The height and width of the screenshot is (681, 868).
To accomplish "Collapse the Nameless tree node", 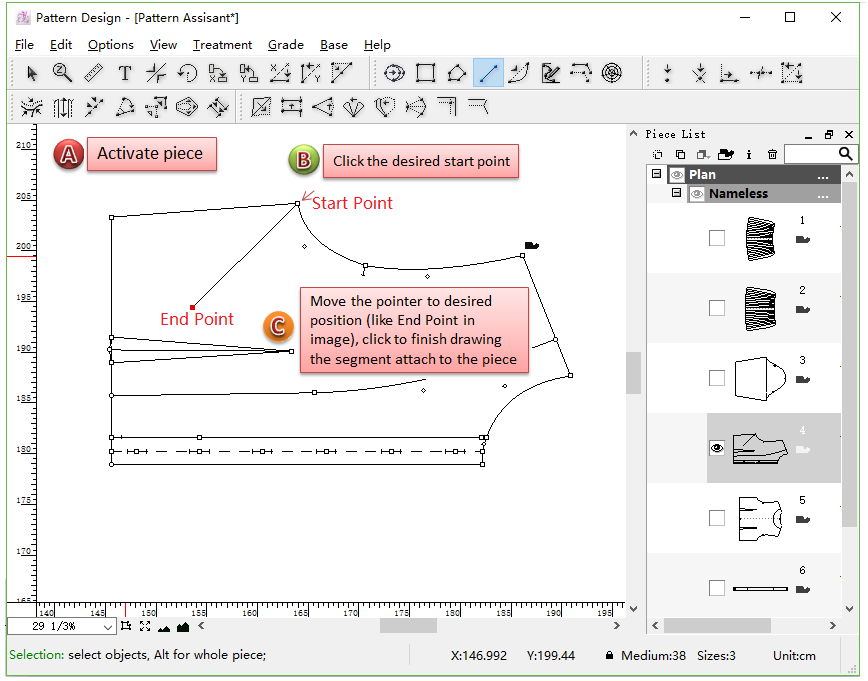I will [676, 193].
